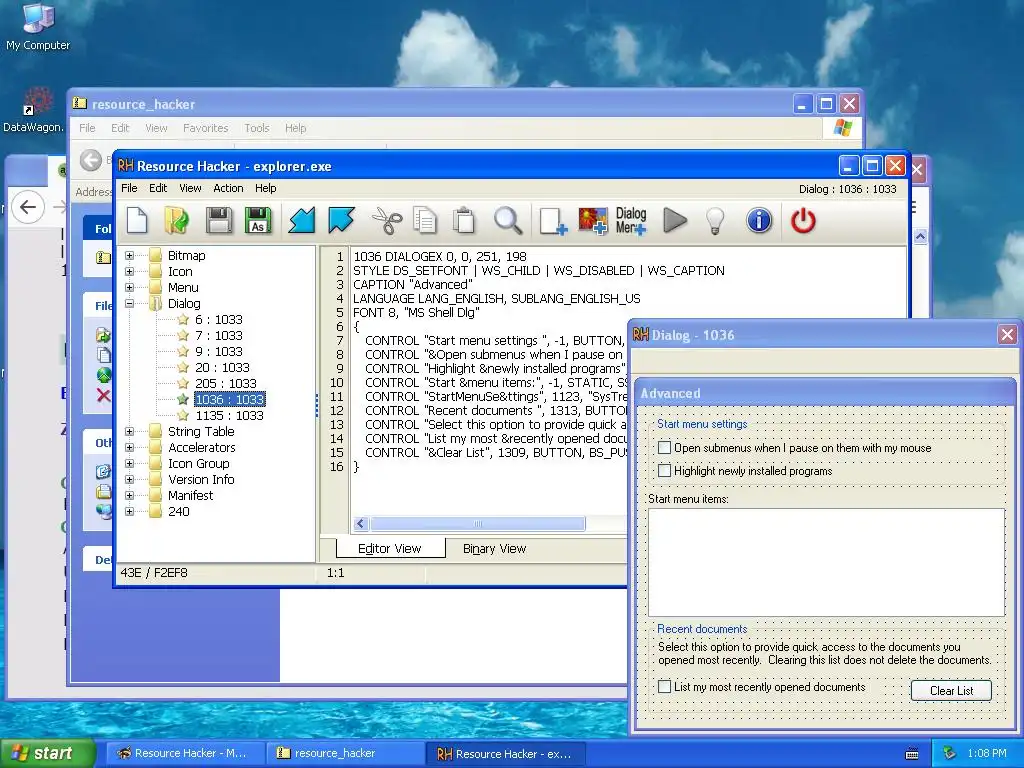1024x768 pixels.
Task: Click the tray icon beside the clock
Action: (950, 753)
